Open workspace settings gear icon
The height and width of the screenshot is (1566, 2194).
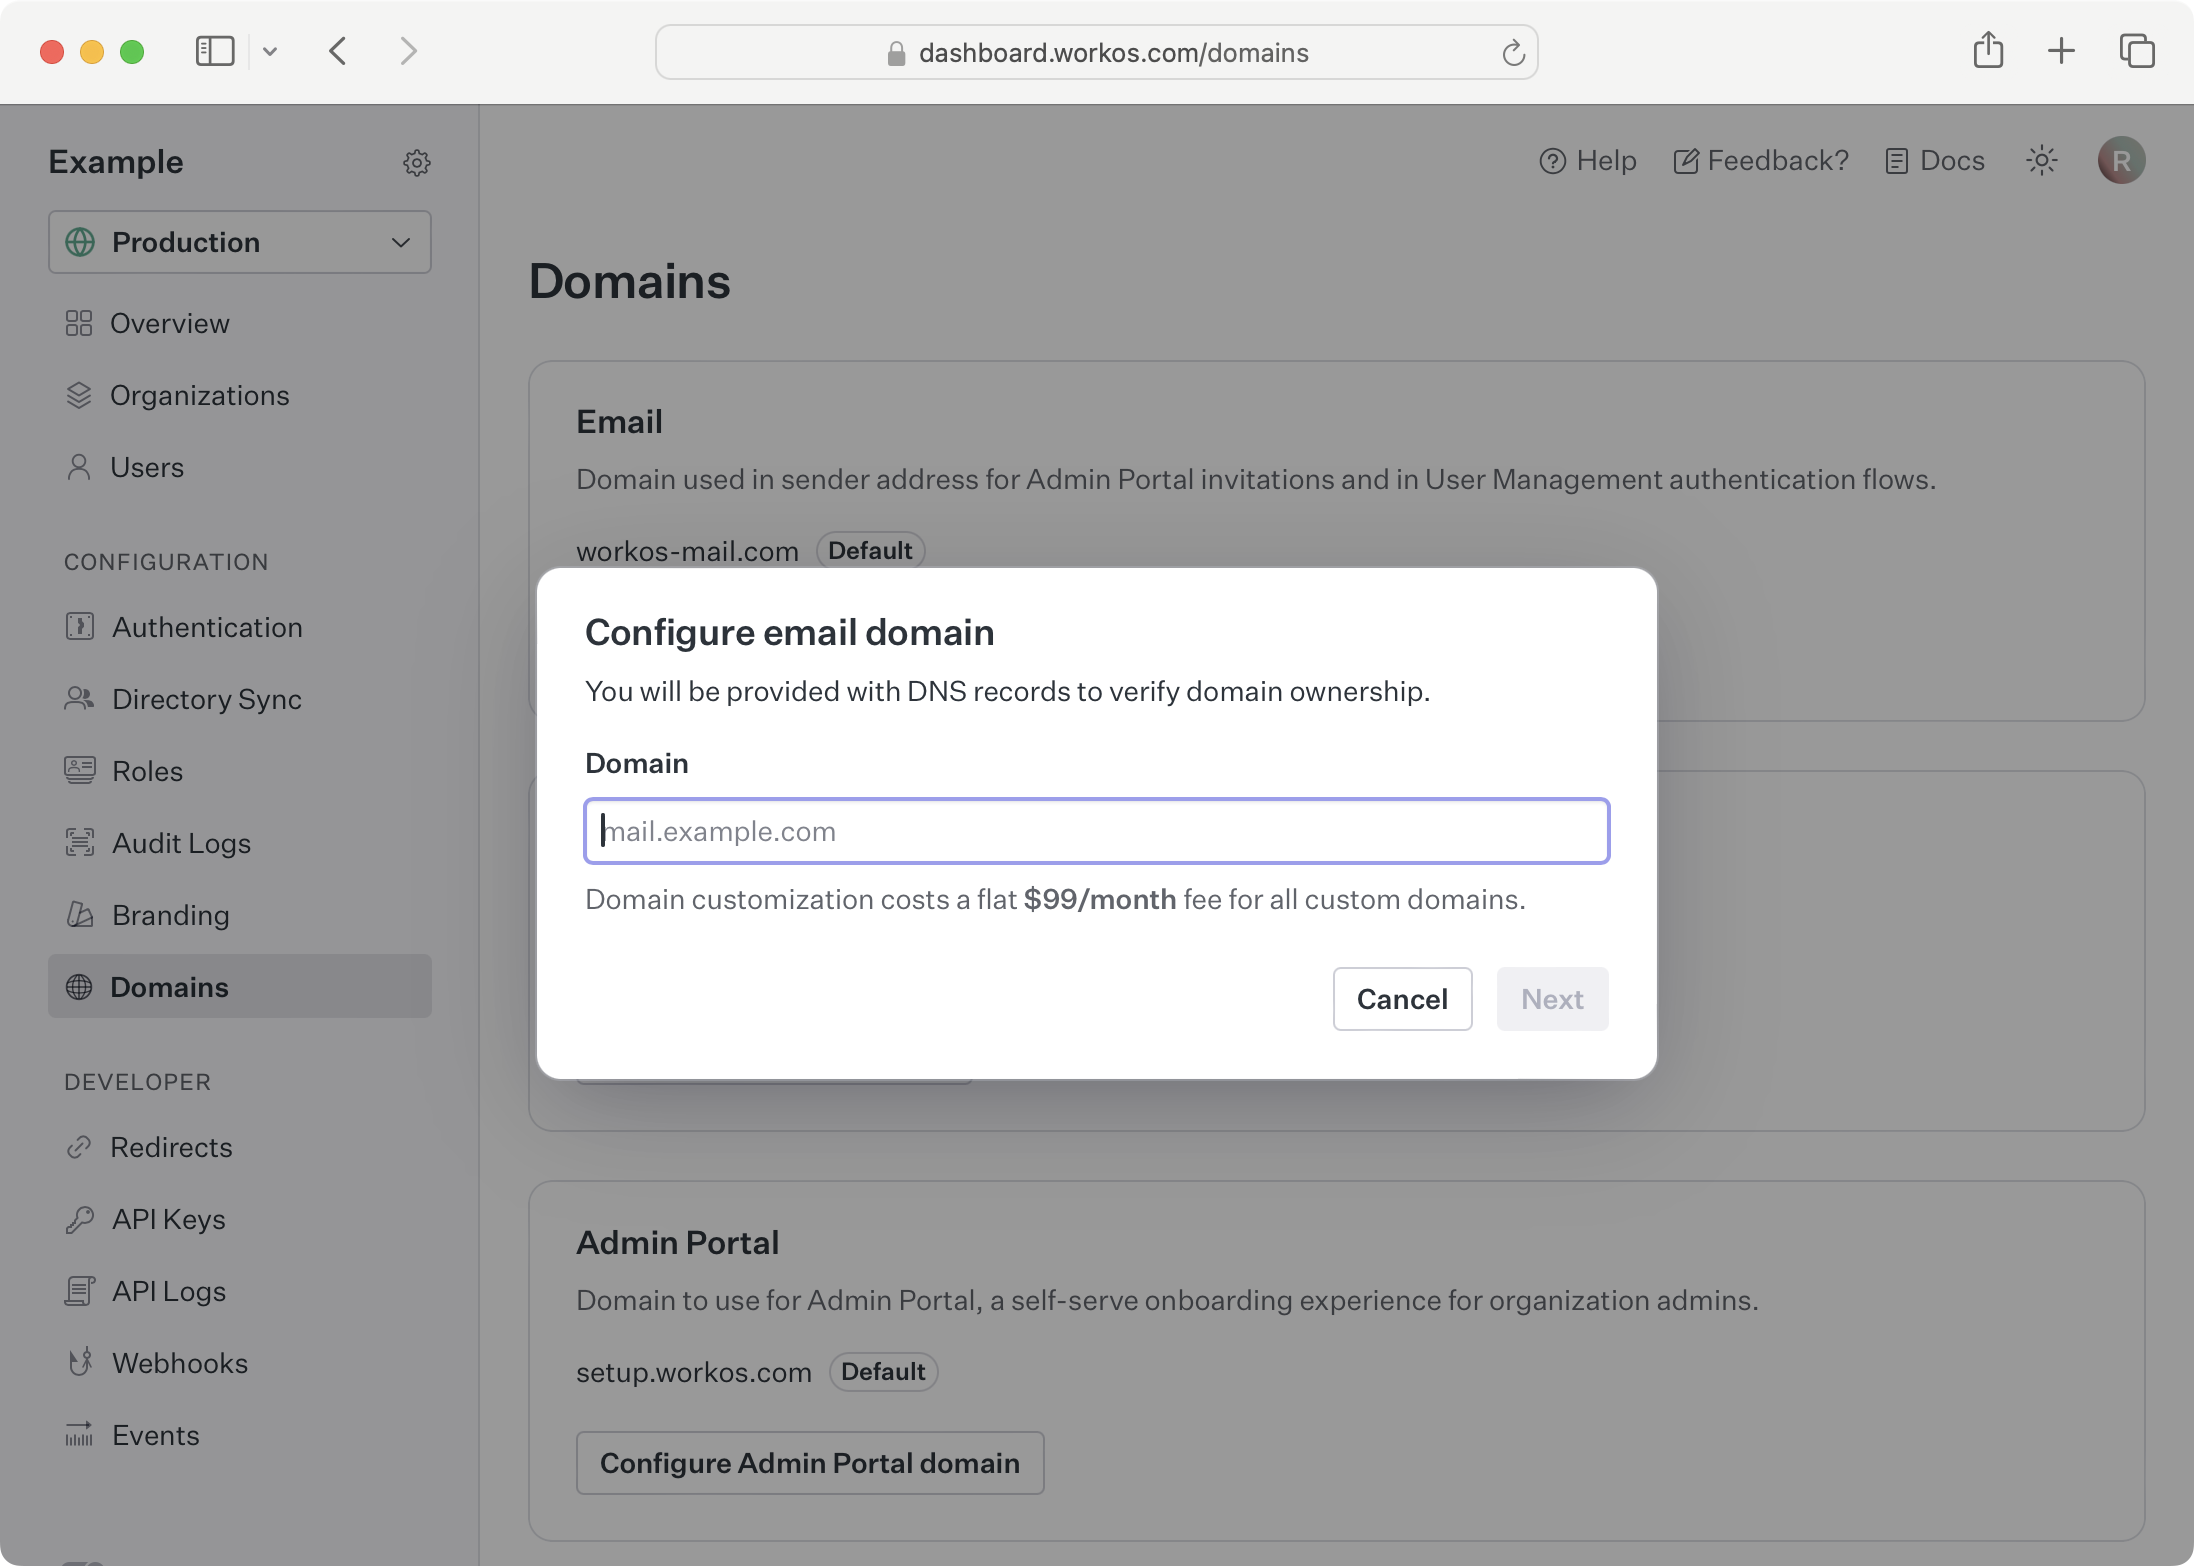pyautogui.click(x=416, y=162)
